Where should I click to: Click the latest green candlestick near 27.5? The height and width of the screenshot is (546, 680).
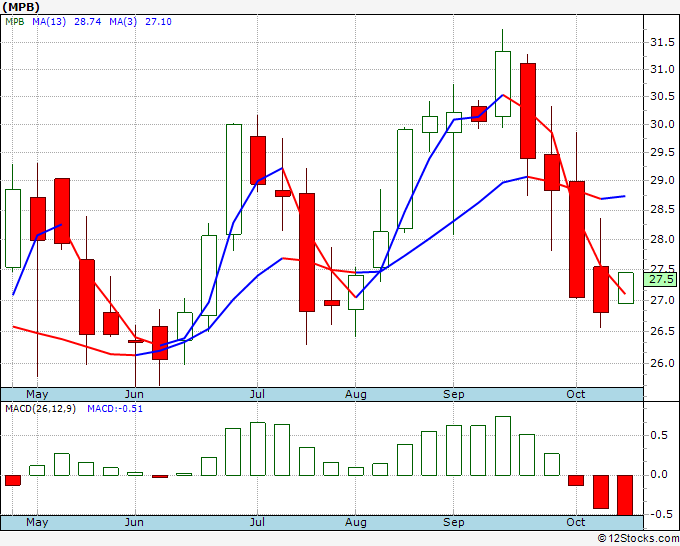[626, 288]
